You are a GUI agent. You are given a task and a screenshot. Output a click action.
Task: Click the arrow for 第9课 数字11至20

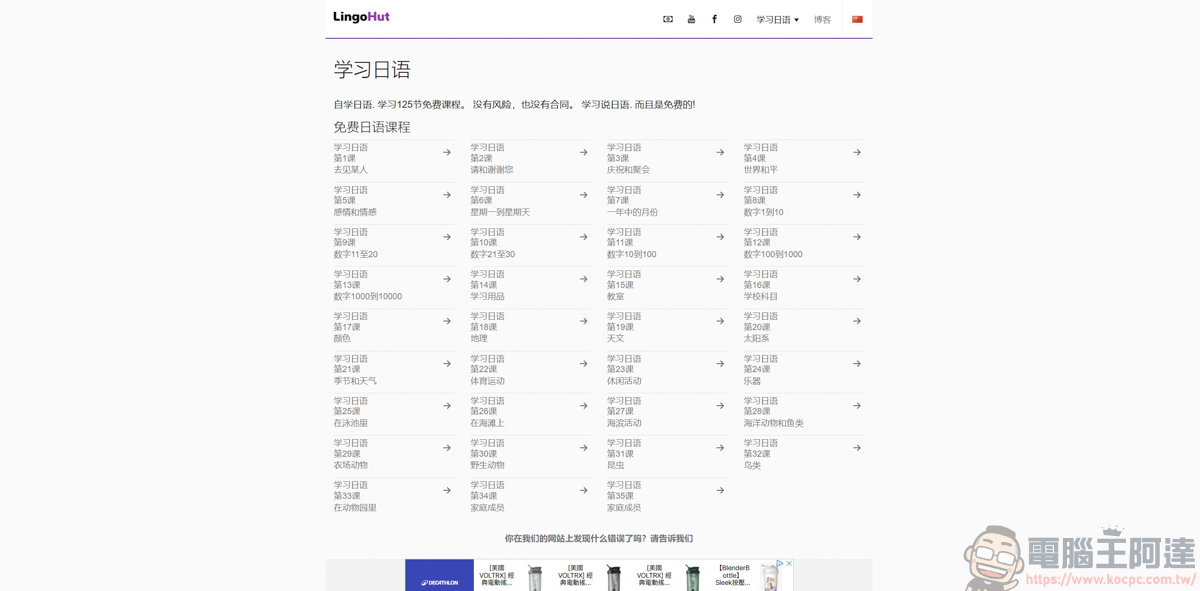(x=447, y=237)
